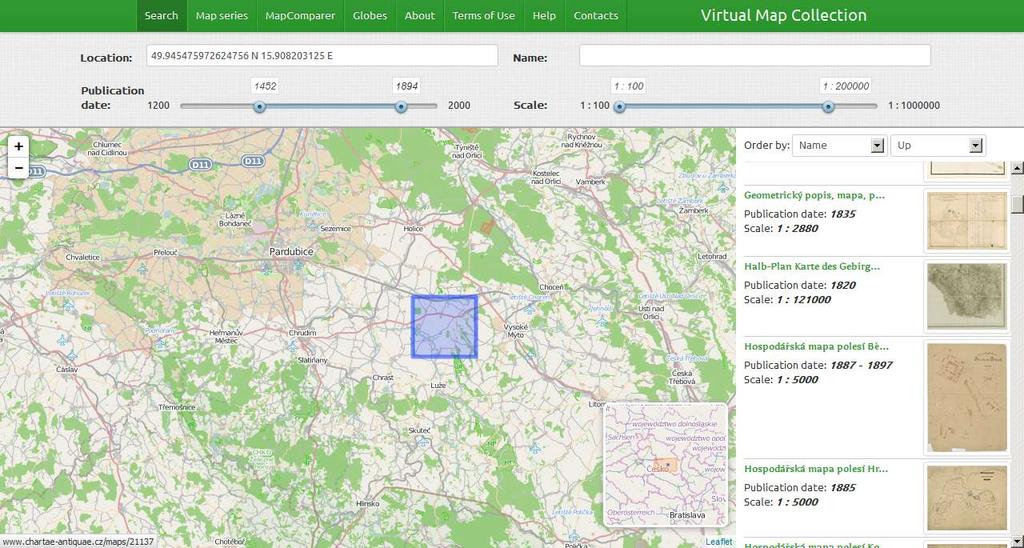Click the Virtual Map Collection title

(x=784, y=16)
